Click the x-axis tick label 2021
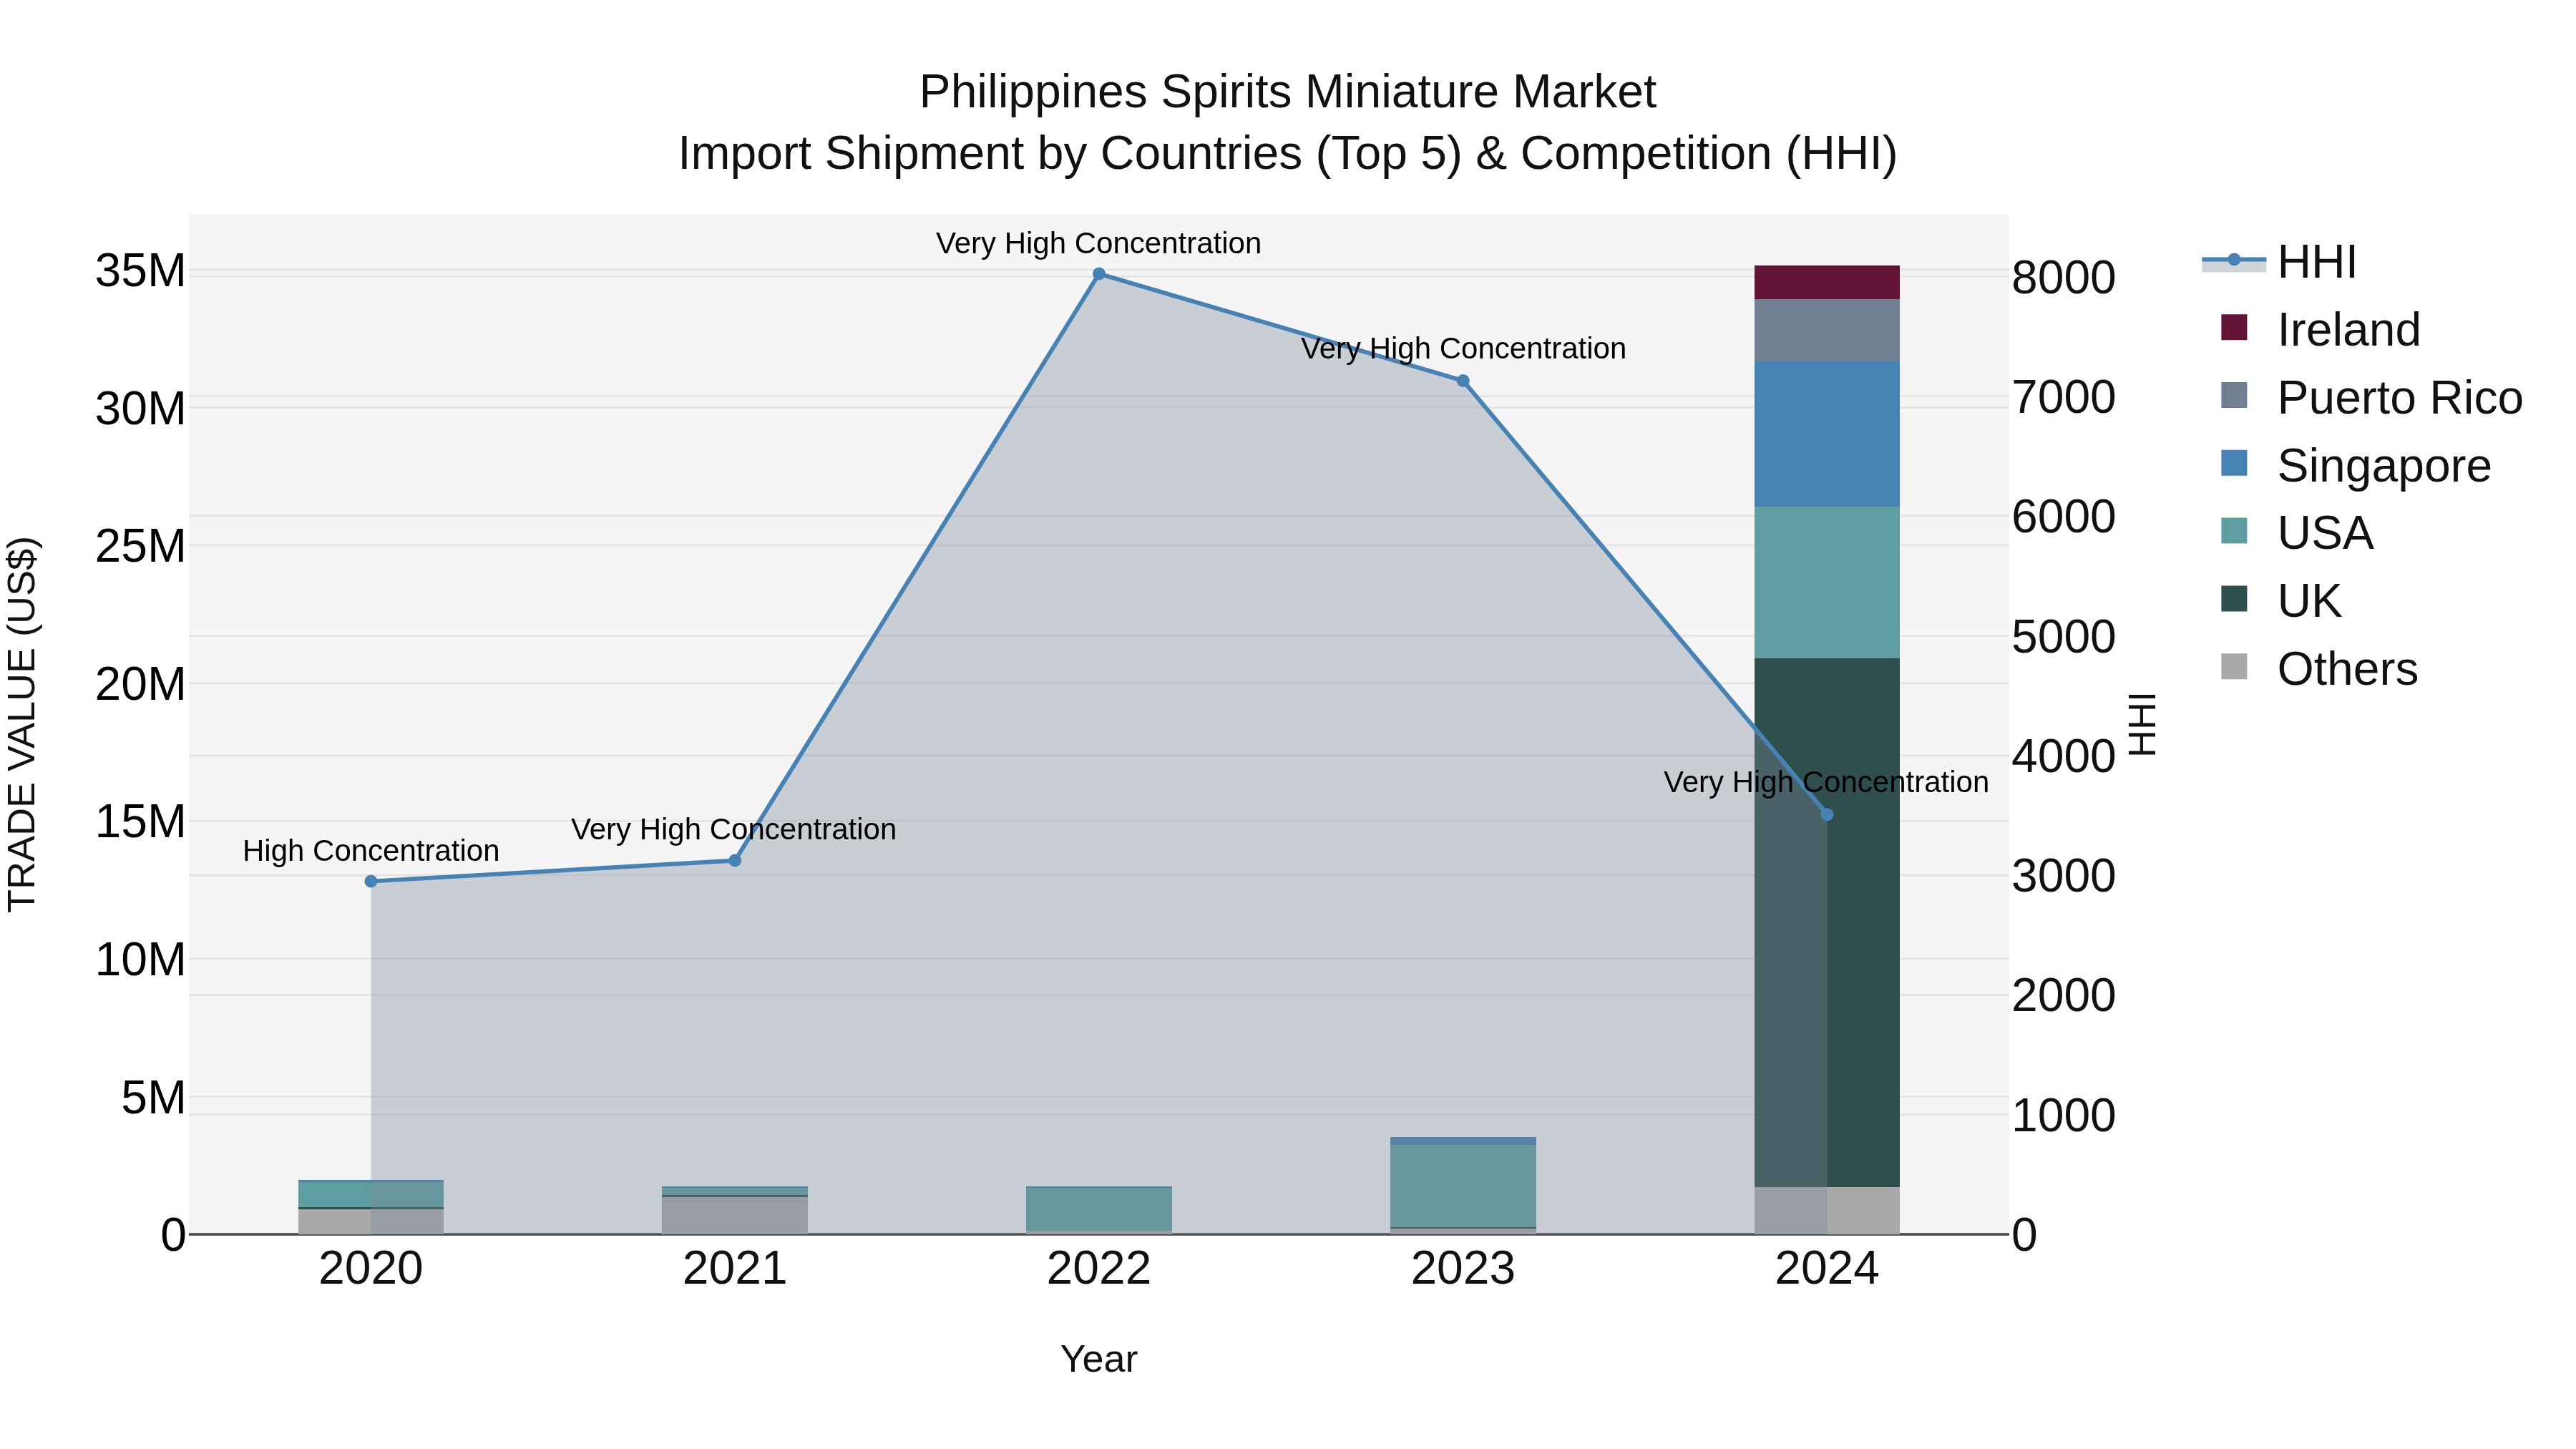The image size is (2576, 1449). [x=735, y=1269]
